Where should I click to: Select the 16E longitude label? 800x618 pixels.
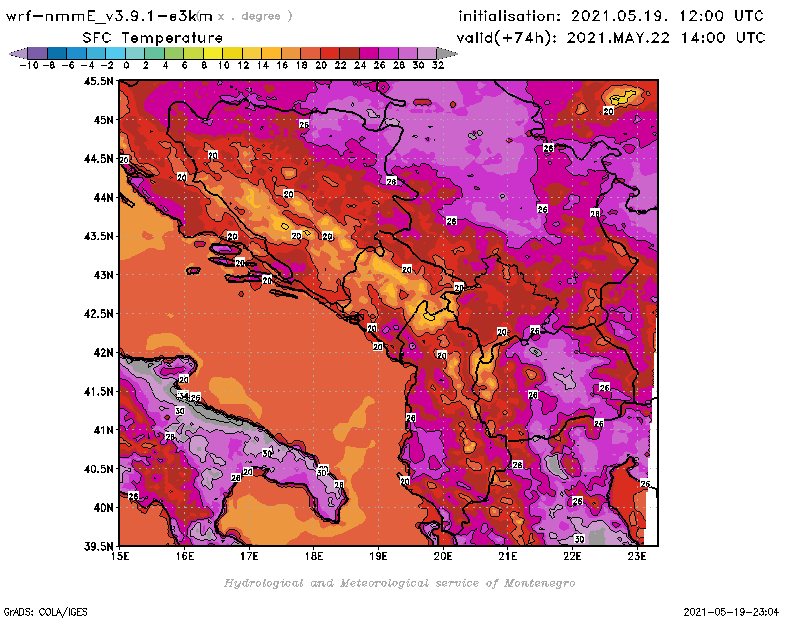[185, 556]
